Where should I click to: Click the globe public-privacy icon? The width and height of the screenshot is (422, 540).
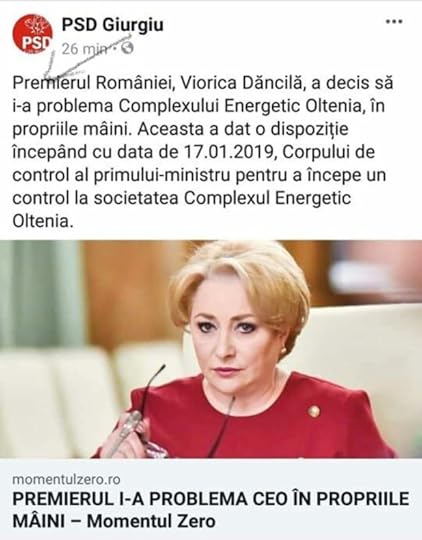tap(127, 48)
